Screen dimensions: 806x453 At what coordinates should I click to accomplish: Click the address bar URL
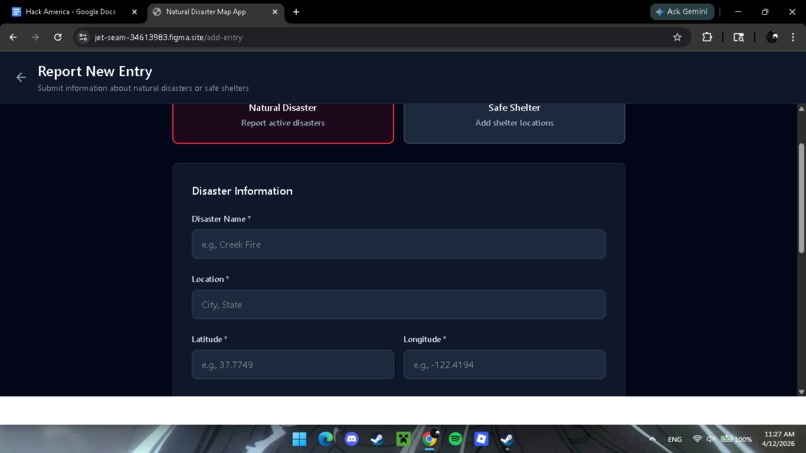click(168, 37)
